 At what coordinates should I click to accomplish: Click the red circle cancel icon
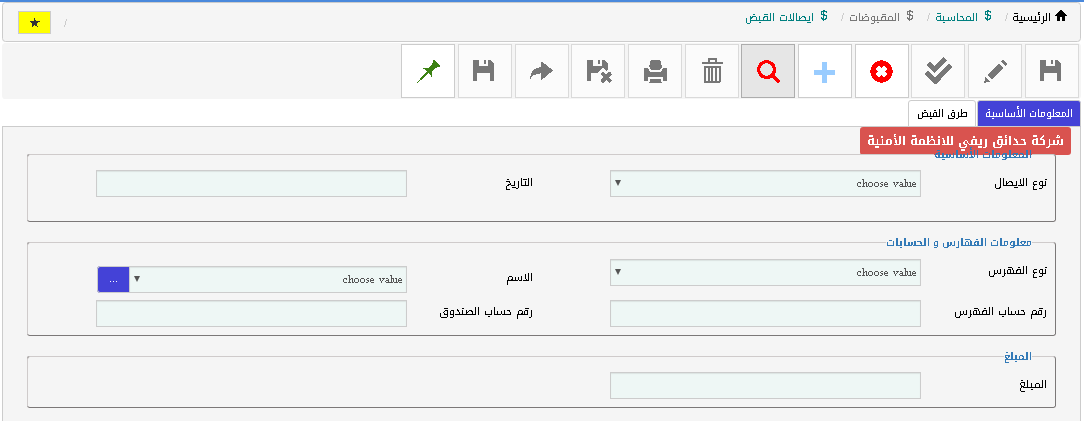pyautogui.click(x=881, y=71)
